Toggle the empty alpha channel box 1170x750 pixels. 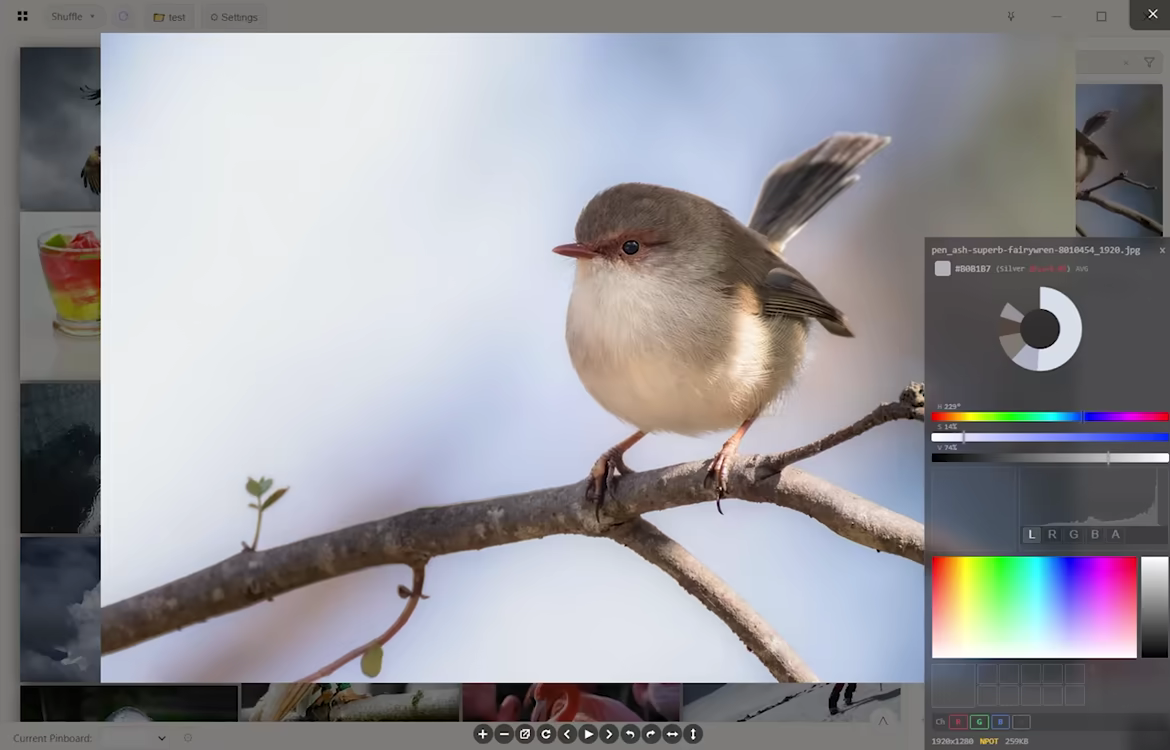tap(1021, 722)
